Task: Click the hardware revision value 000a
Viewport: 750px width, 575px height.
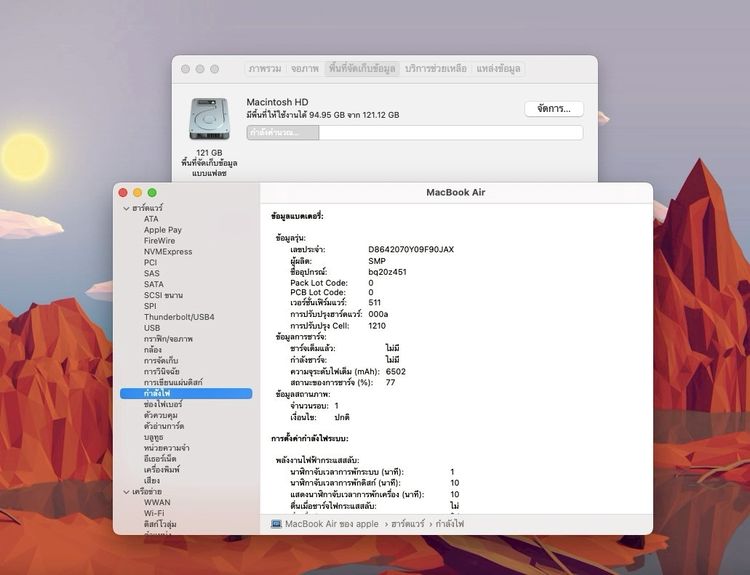Action: click(378, 314)
